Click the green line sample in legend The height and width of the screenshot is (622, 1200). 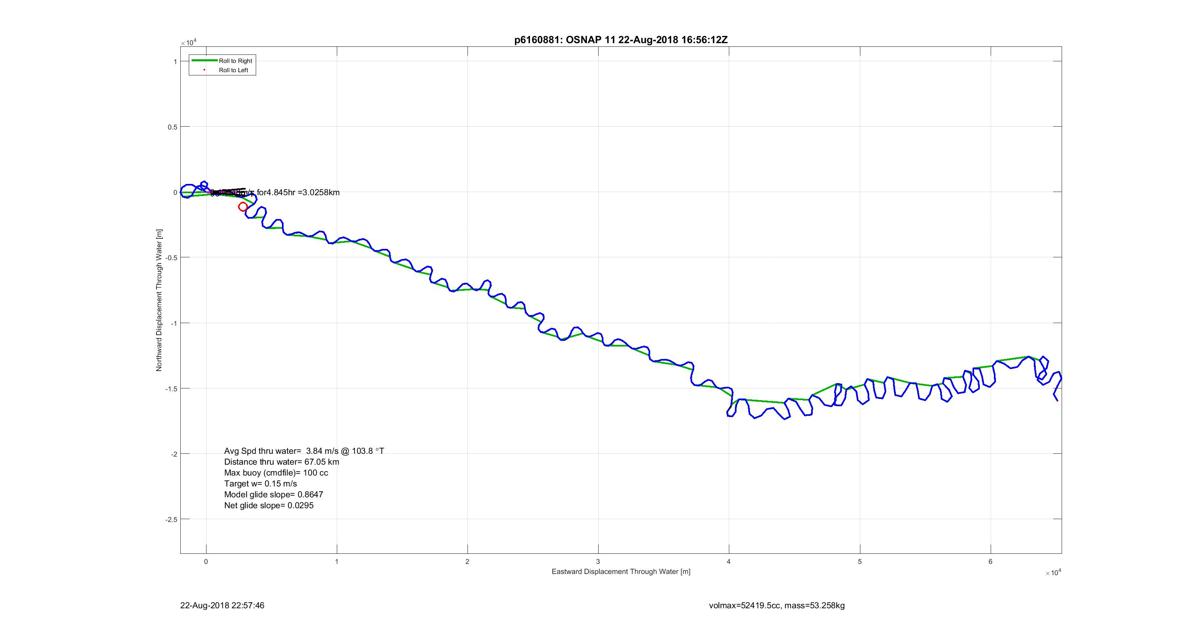tap(203, 61)
